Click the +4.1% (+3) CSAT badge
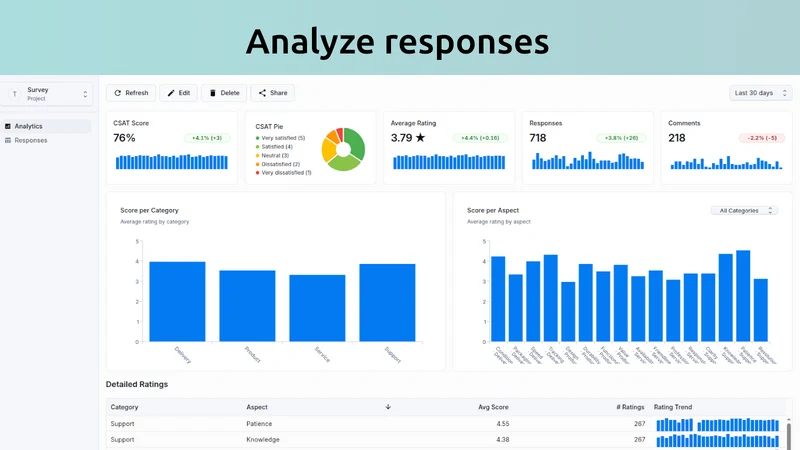Image resolution: width=800 pixels, height=450 pixels. (x=207, y=138)
